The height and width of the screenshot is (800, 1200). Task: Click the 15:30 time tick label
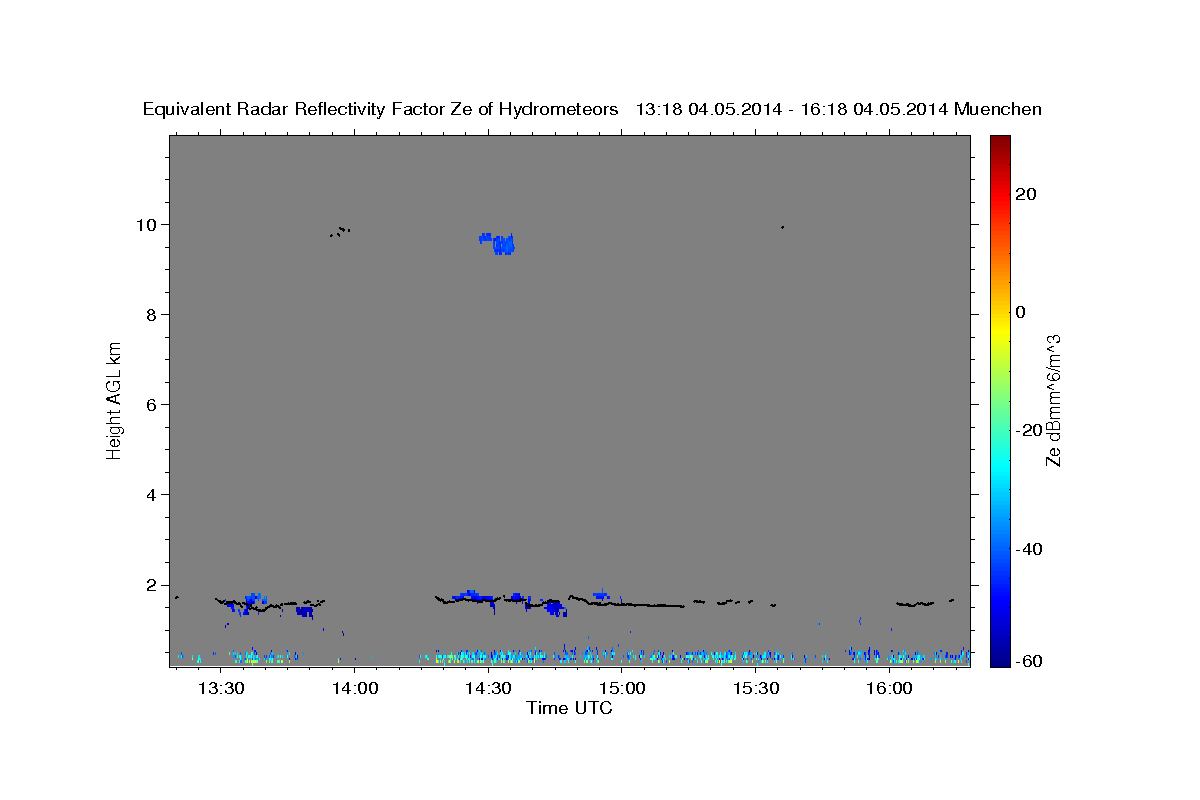(756, 688)
